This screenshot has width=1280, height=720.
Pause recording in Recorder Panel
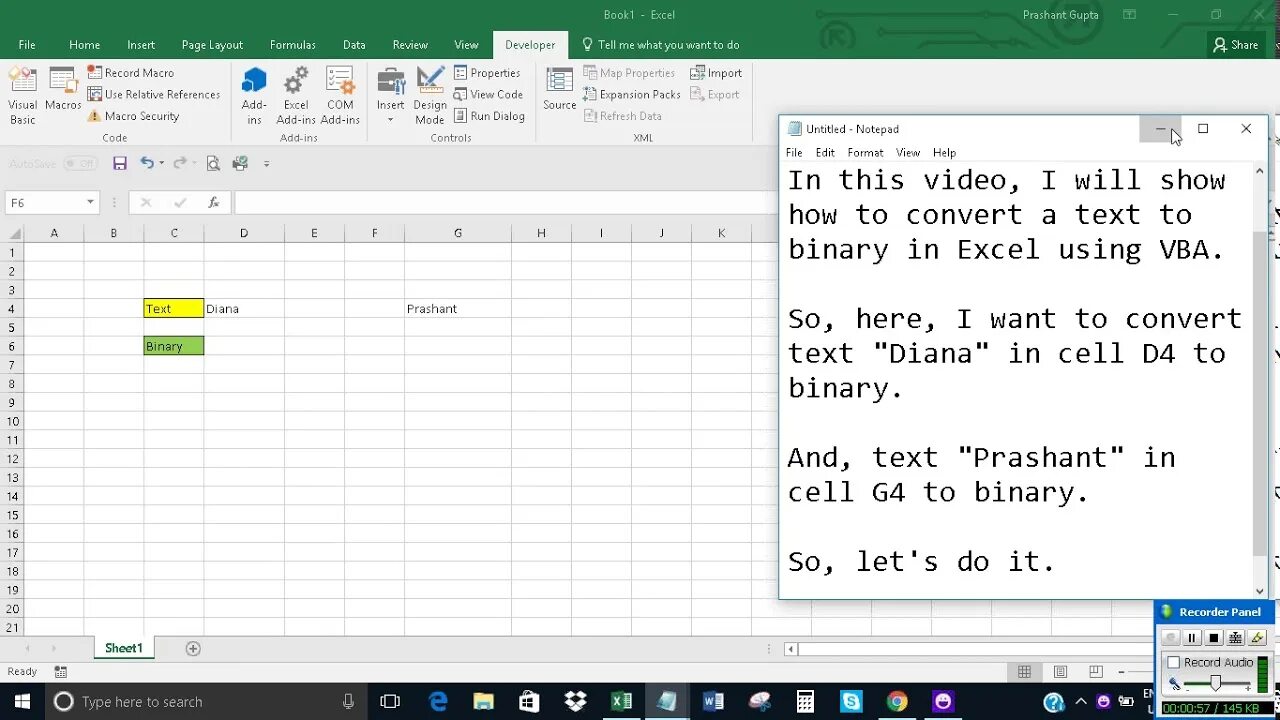1192,638
